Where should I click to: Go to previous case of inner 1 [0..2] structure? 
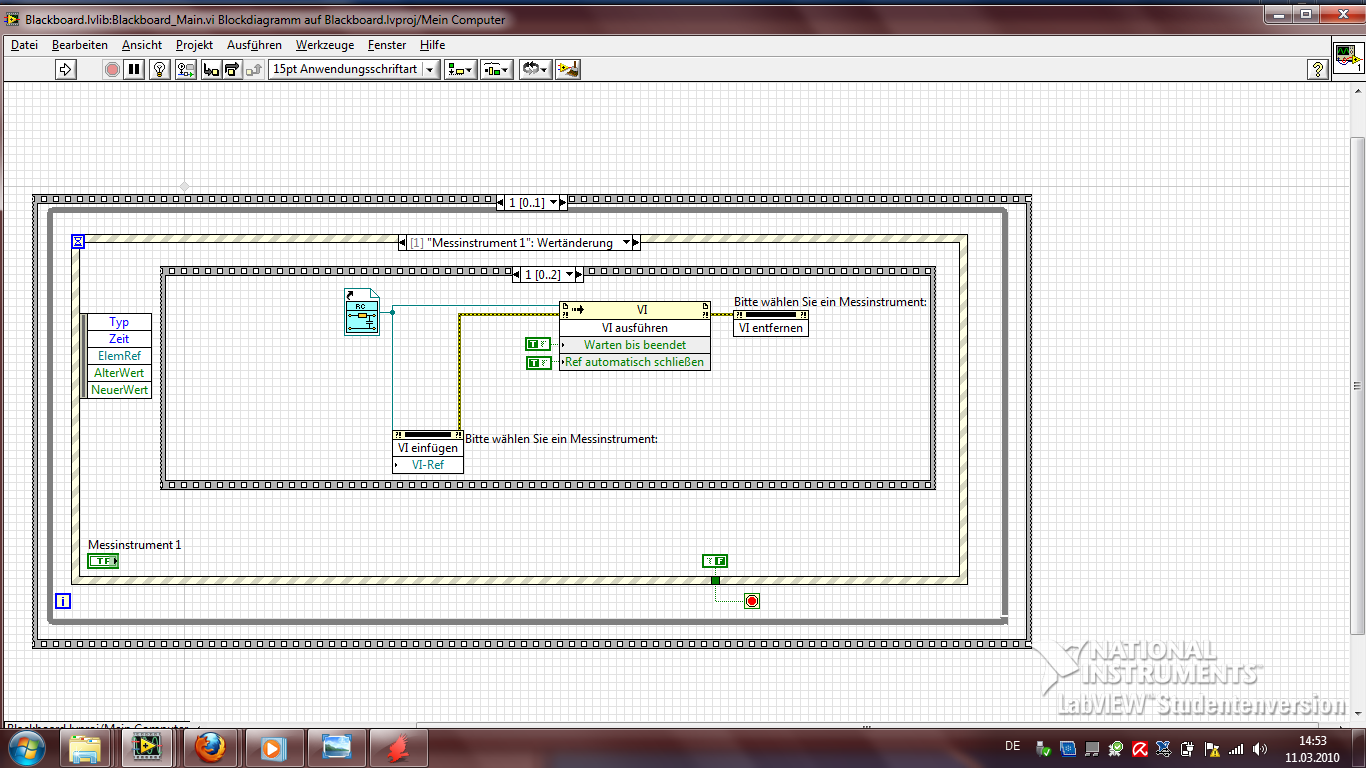pos(517,274)
